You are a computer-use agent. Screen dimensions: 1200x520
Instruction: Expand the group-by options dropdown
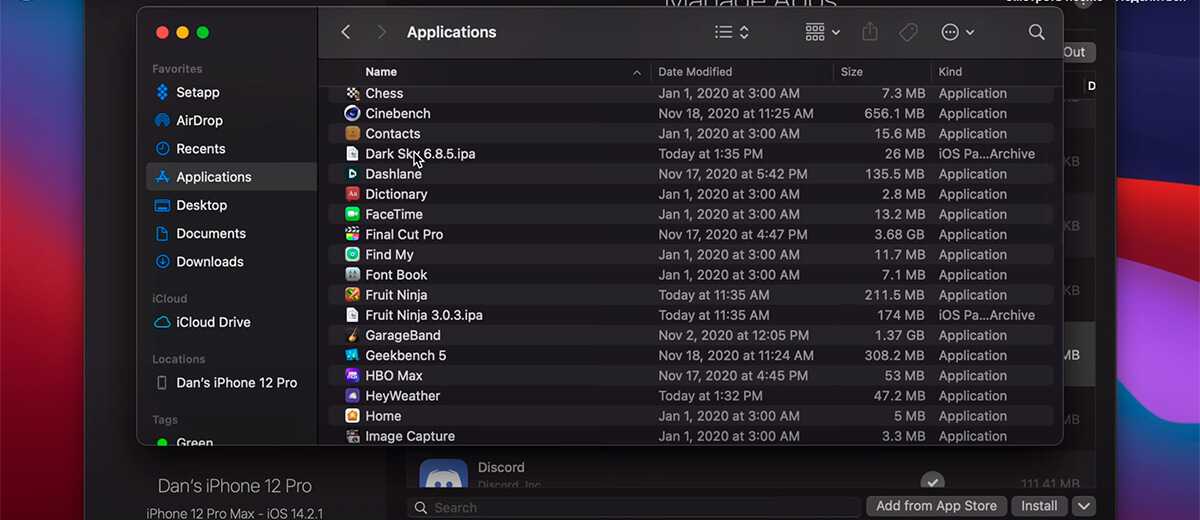click(822, 32)
